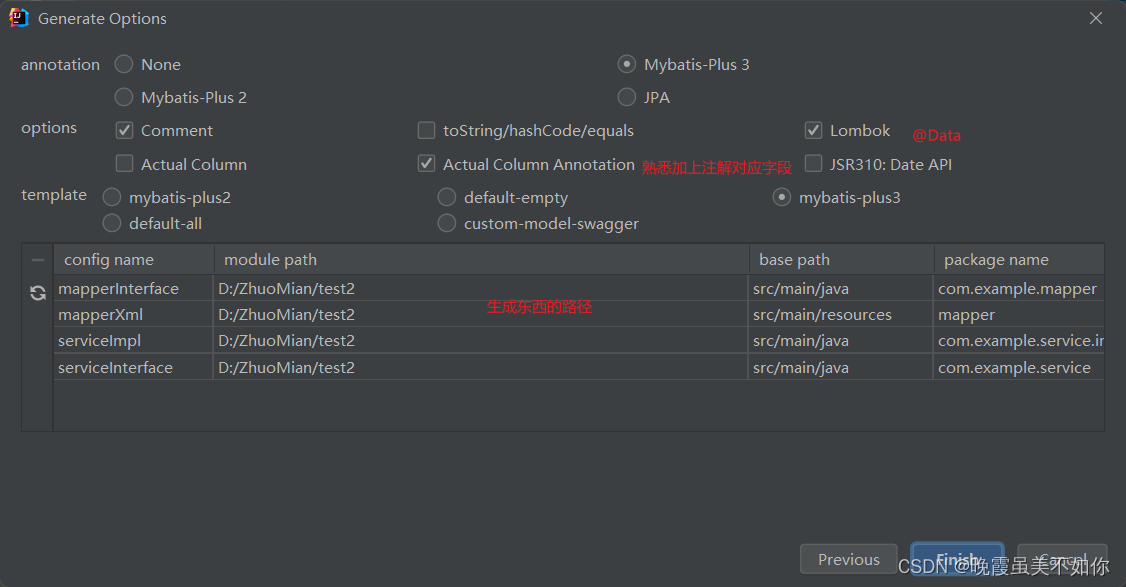Image resolution: width=1126 pixels, height=587 pixels.
Task: Select the None annotation option
Action: (123, 64)
